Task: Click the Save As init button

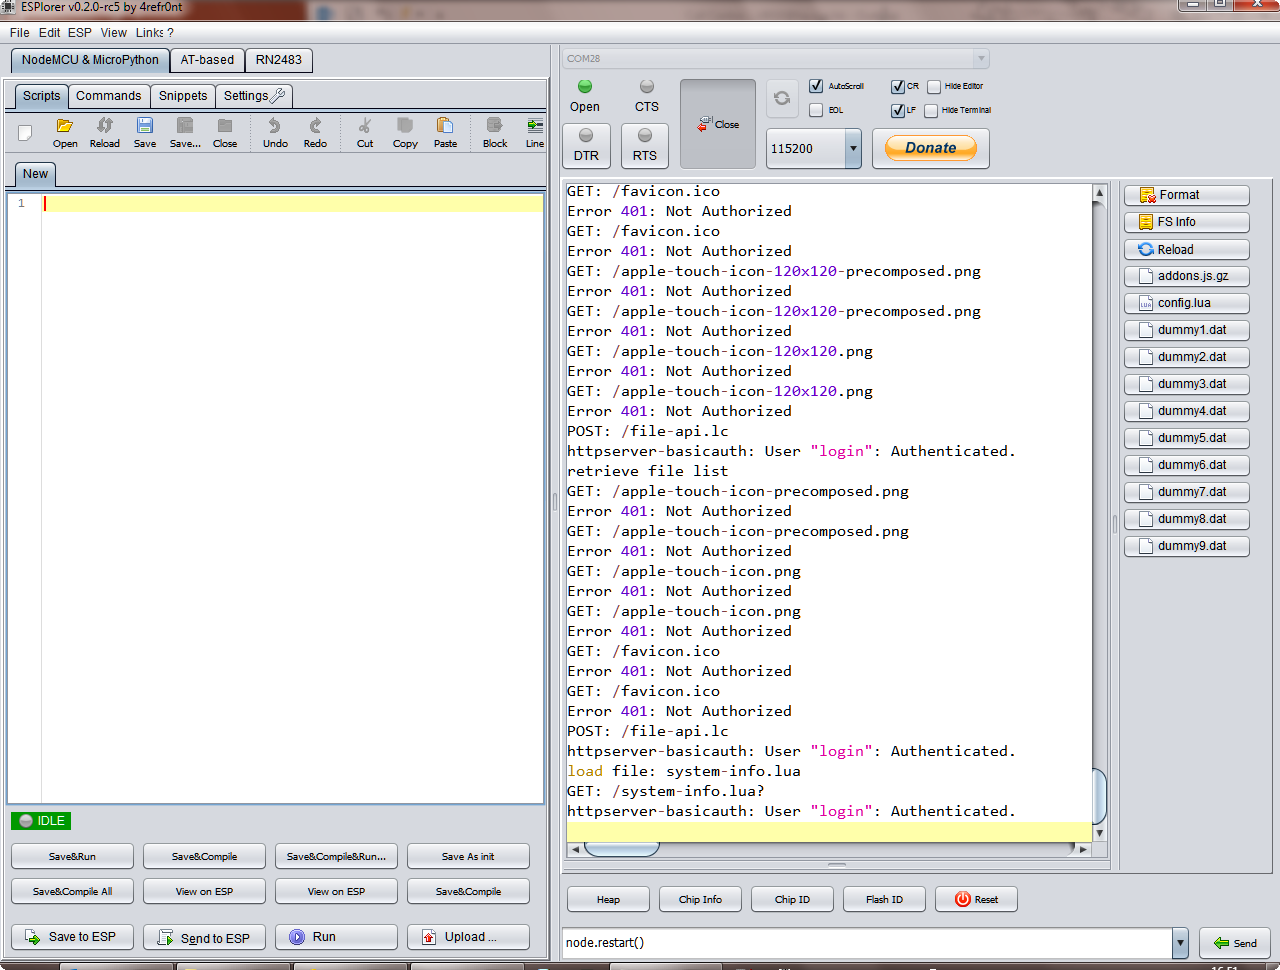Action: point(468,856)
